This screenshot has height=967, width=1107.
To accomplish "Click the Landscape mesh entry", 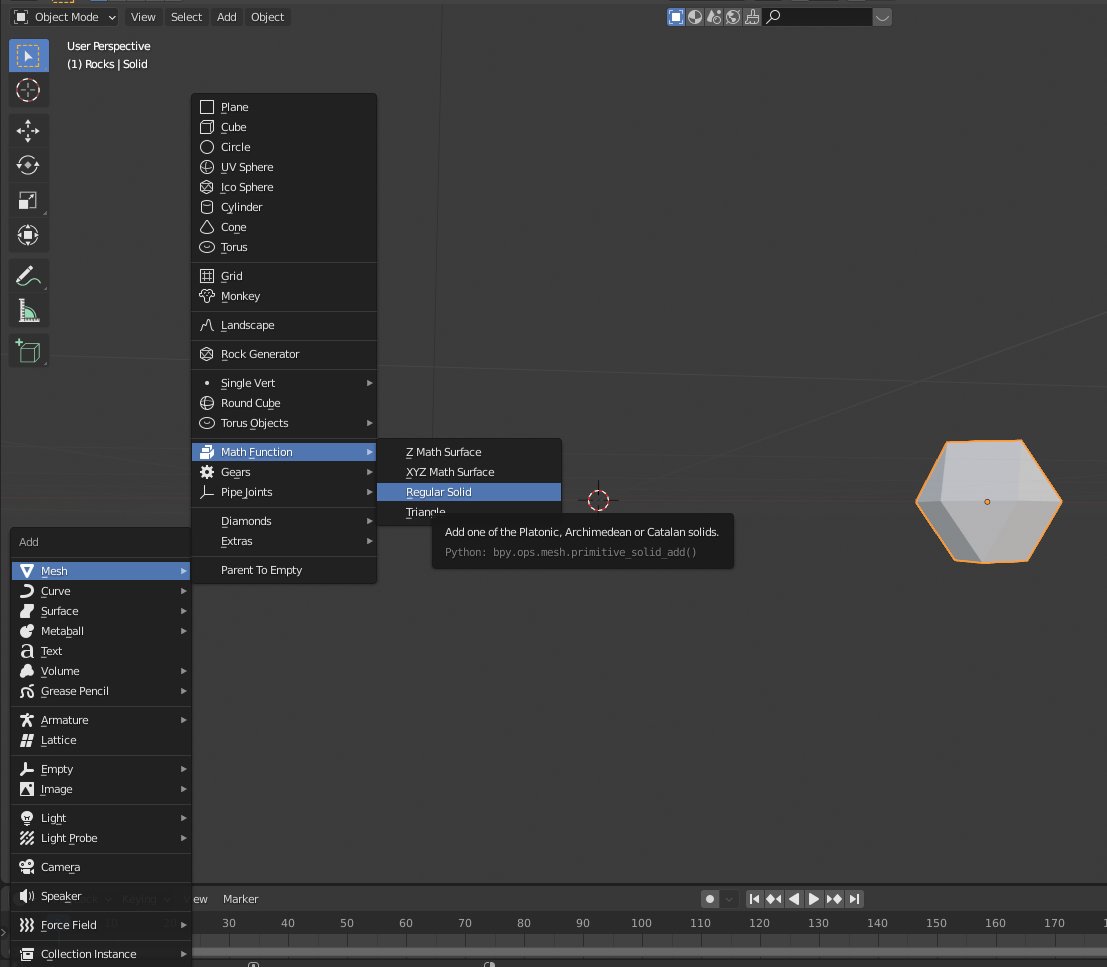I will [x=284, y=325].
